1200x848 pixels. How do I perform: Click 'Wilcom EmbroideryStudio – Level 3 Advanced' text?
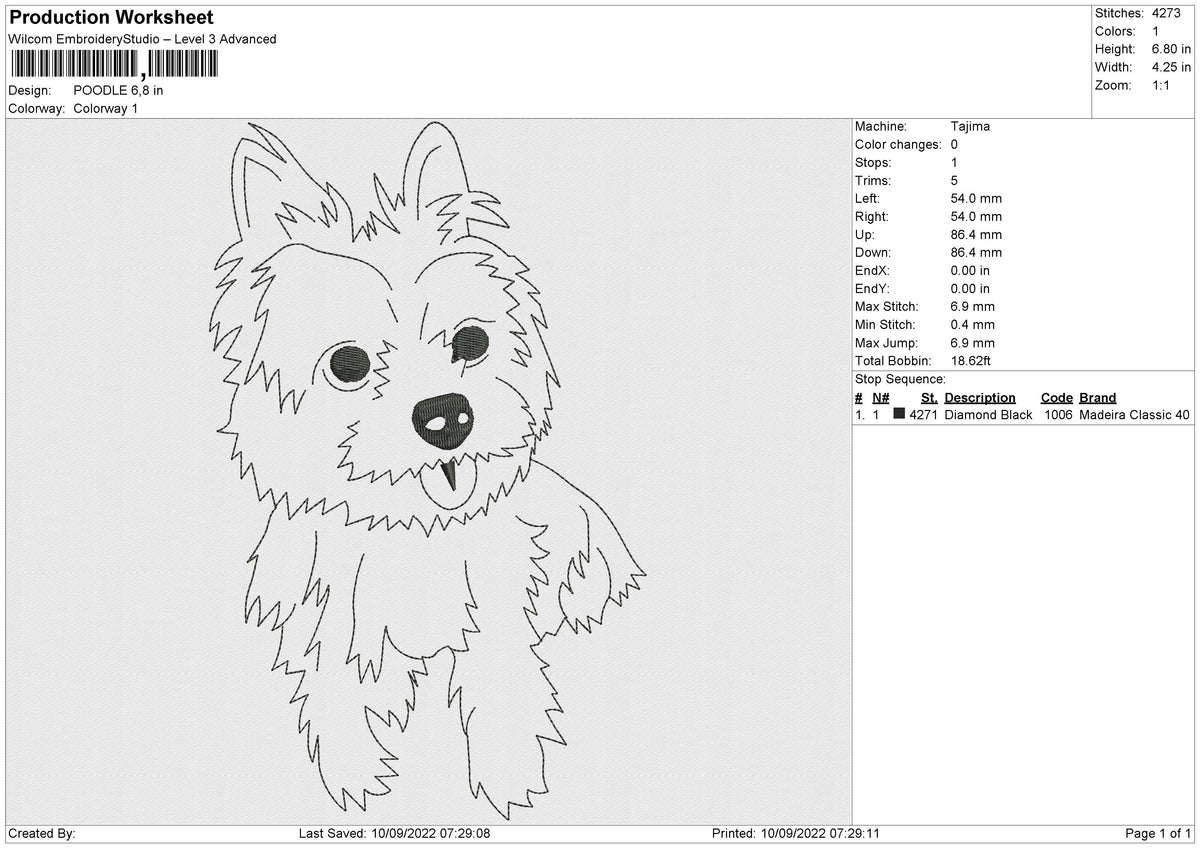pyautogui.click(x=142, y=39)
